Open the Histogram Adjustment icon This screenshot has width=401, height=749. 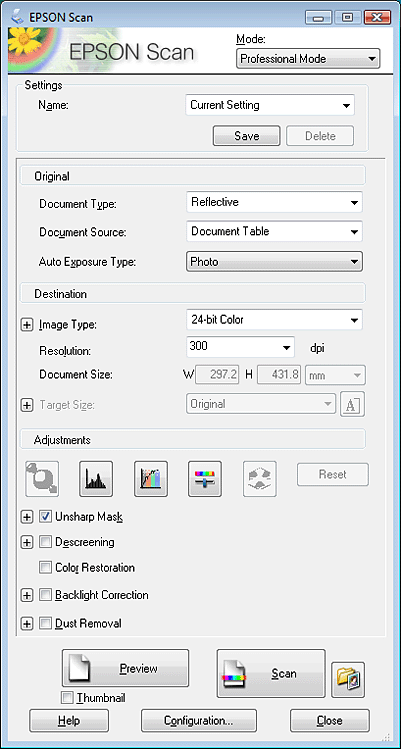tap(96, 478)
